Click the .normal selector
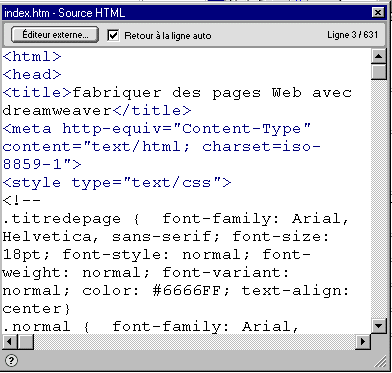The width and height of the screenshot is (392, 373). tap(37, 327)
